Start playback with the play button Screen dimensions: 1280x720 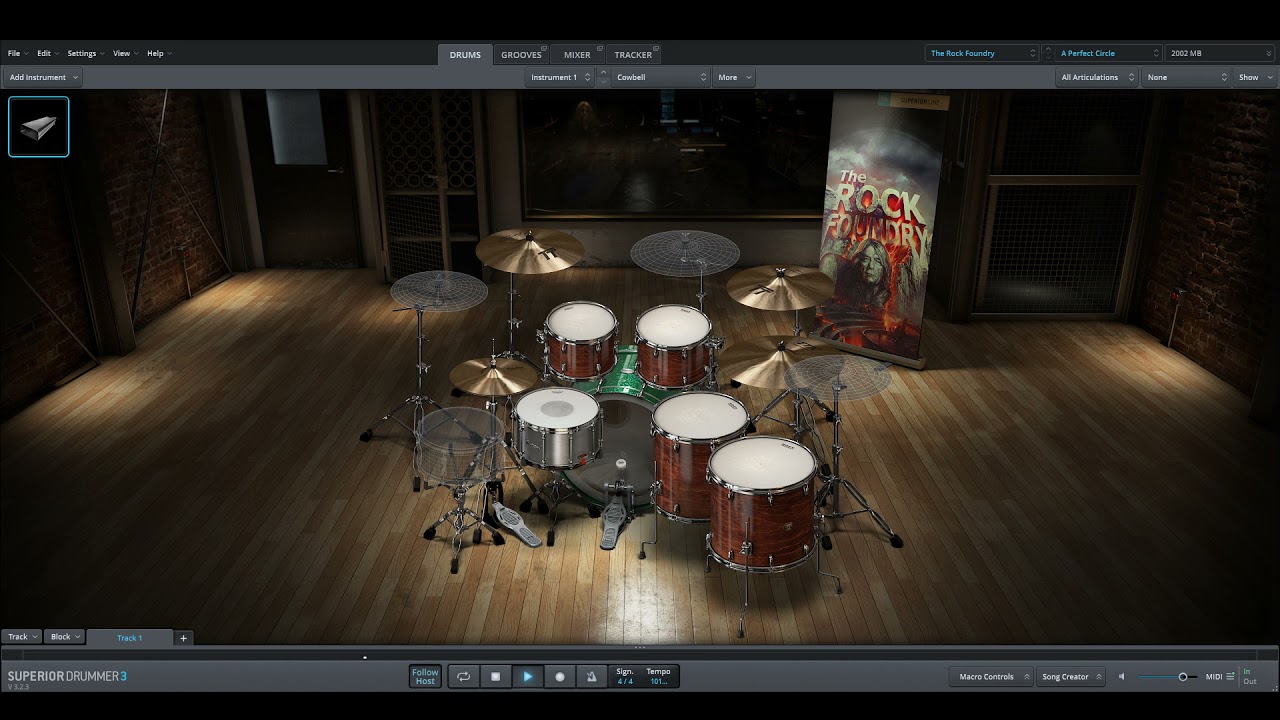528,677
